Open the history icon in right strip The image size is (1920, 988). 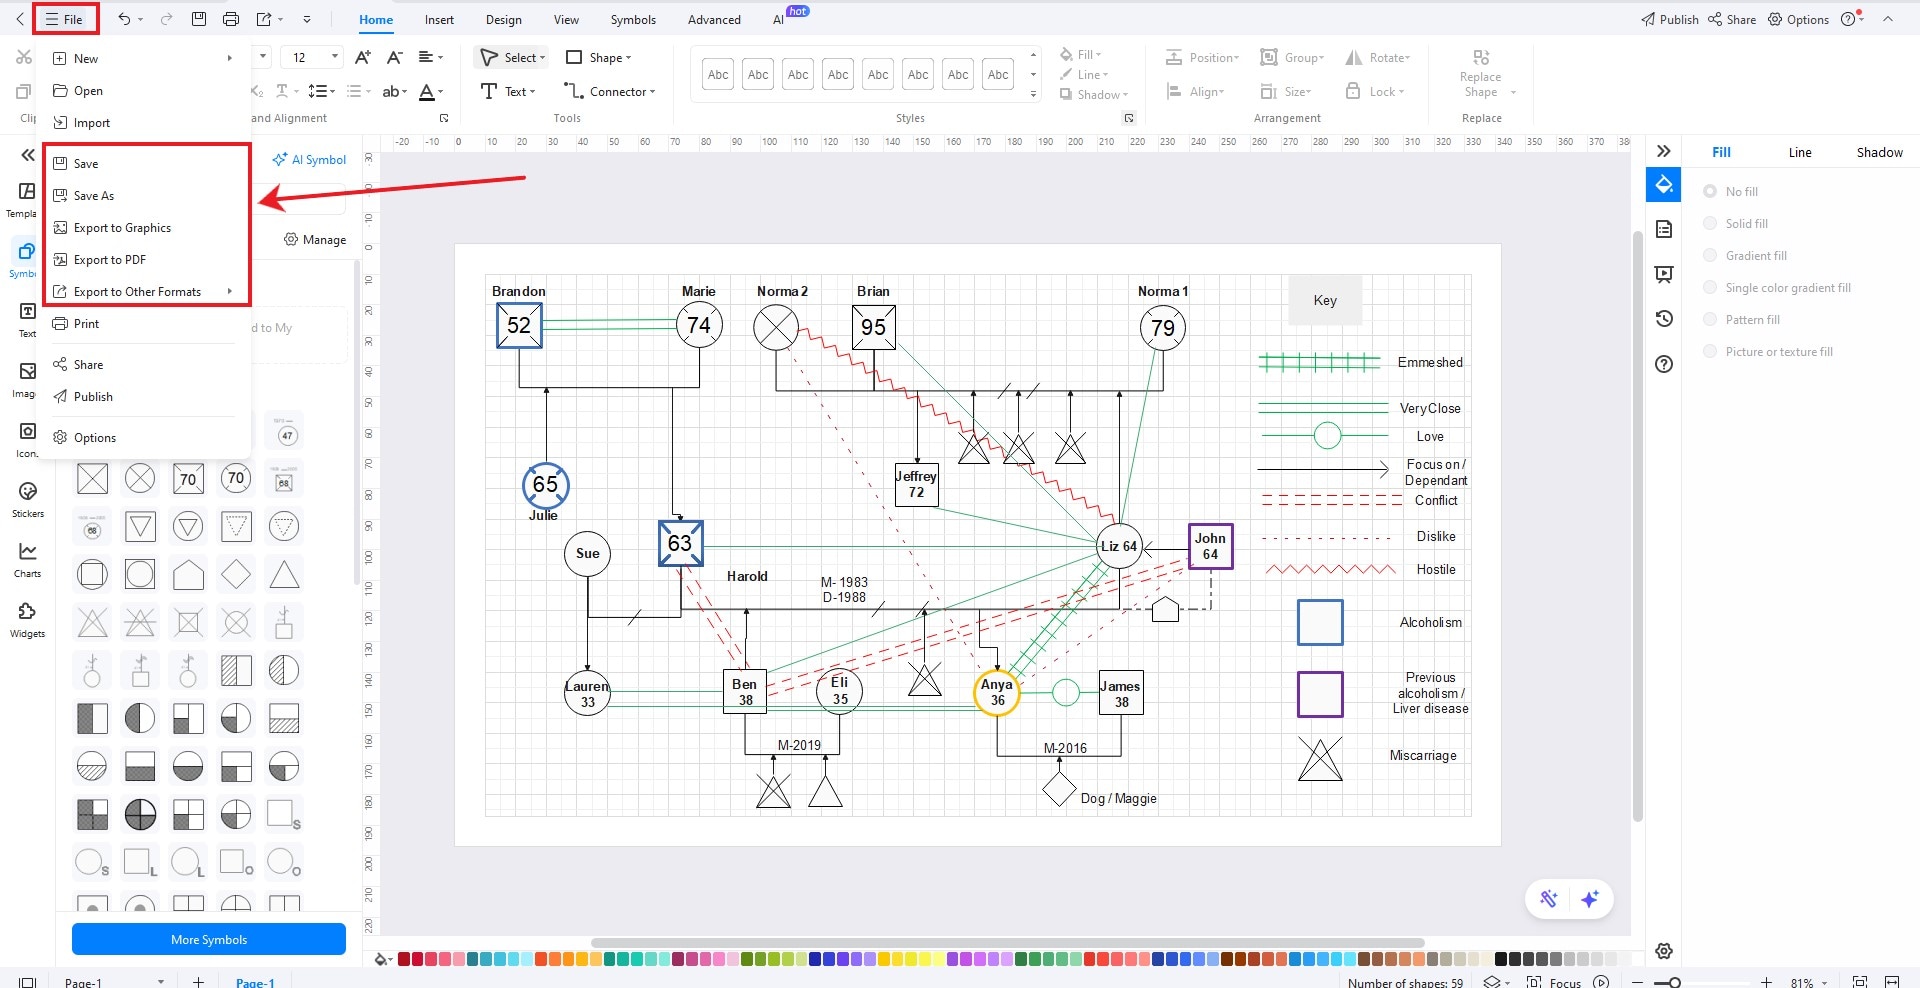pos(1664,318)
